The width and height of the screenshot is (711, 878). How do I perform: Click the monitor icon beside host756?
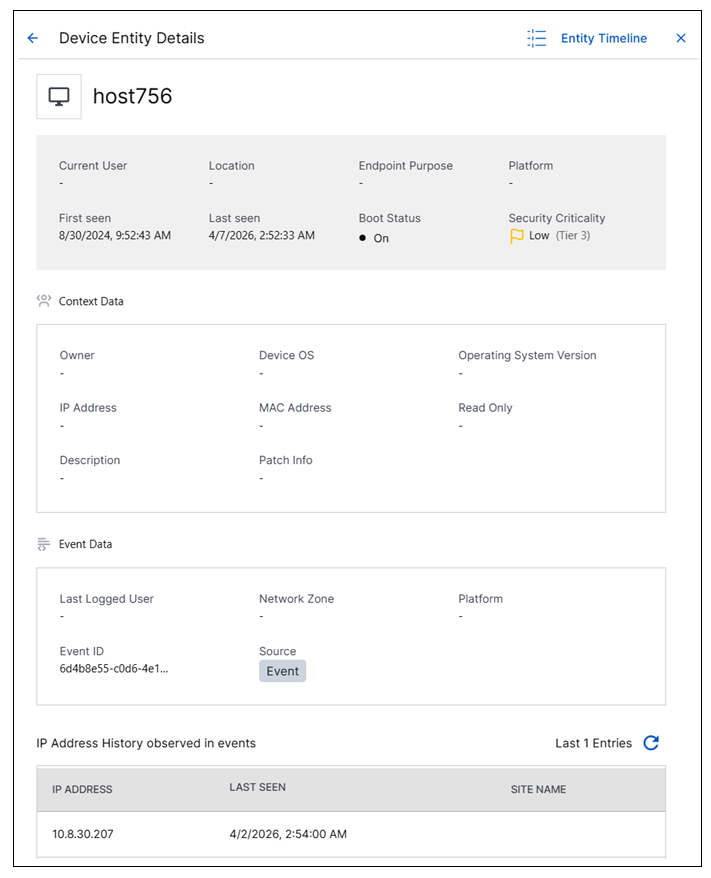coord(58,96)
